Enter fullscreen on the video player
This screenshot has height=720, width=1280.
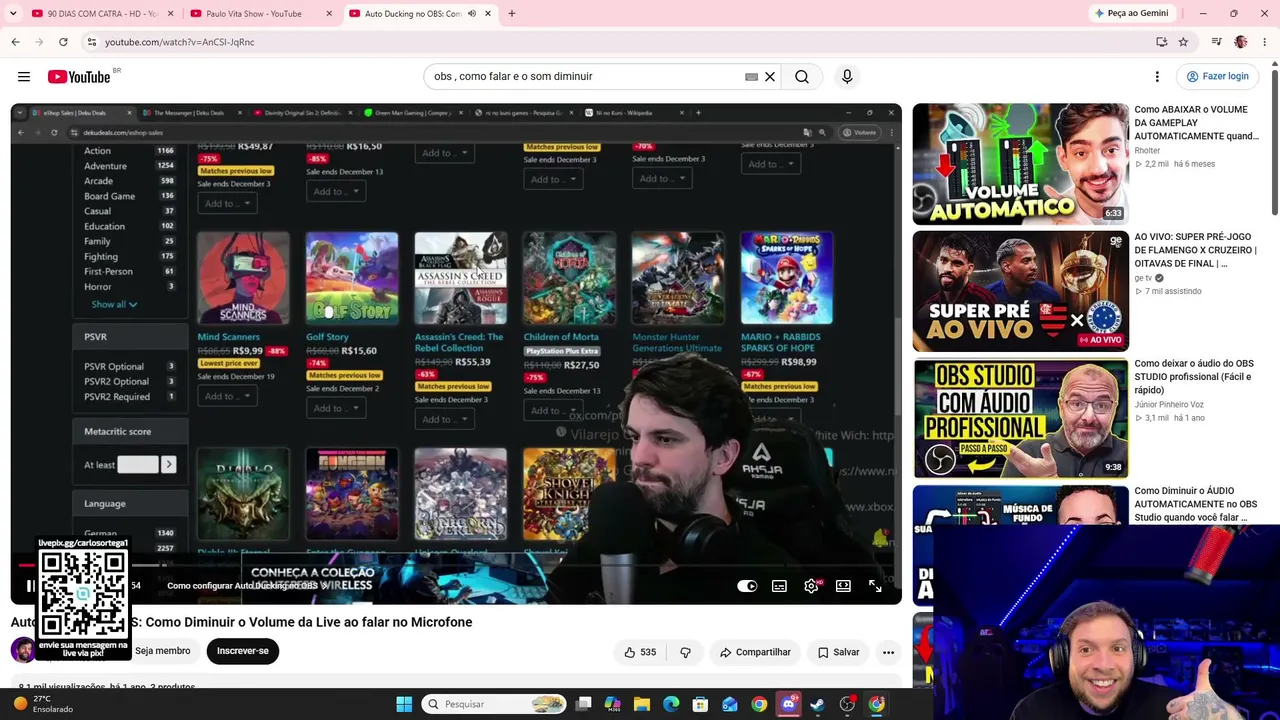point(875,586)
